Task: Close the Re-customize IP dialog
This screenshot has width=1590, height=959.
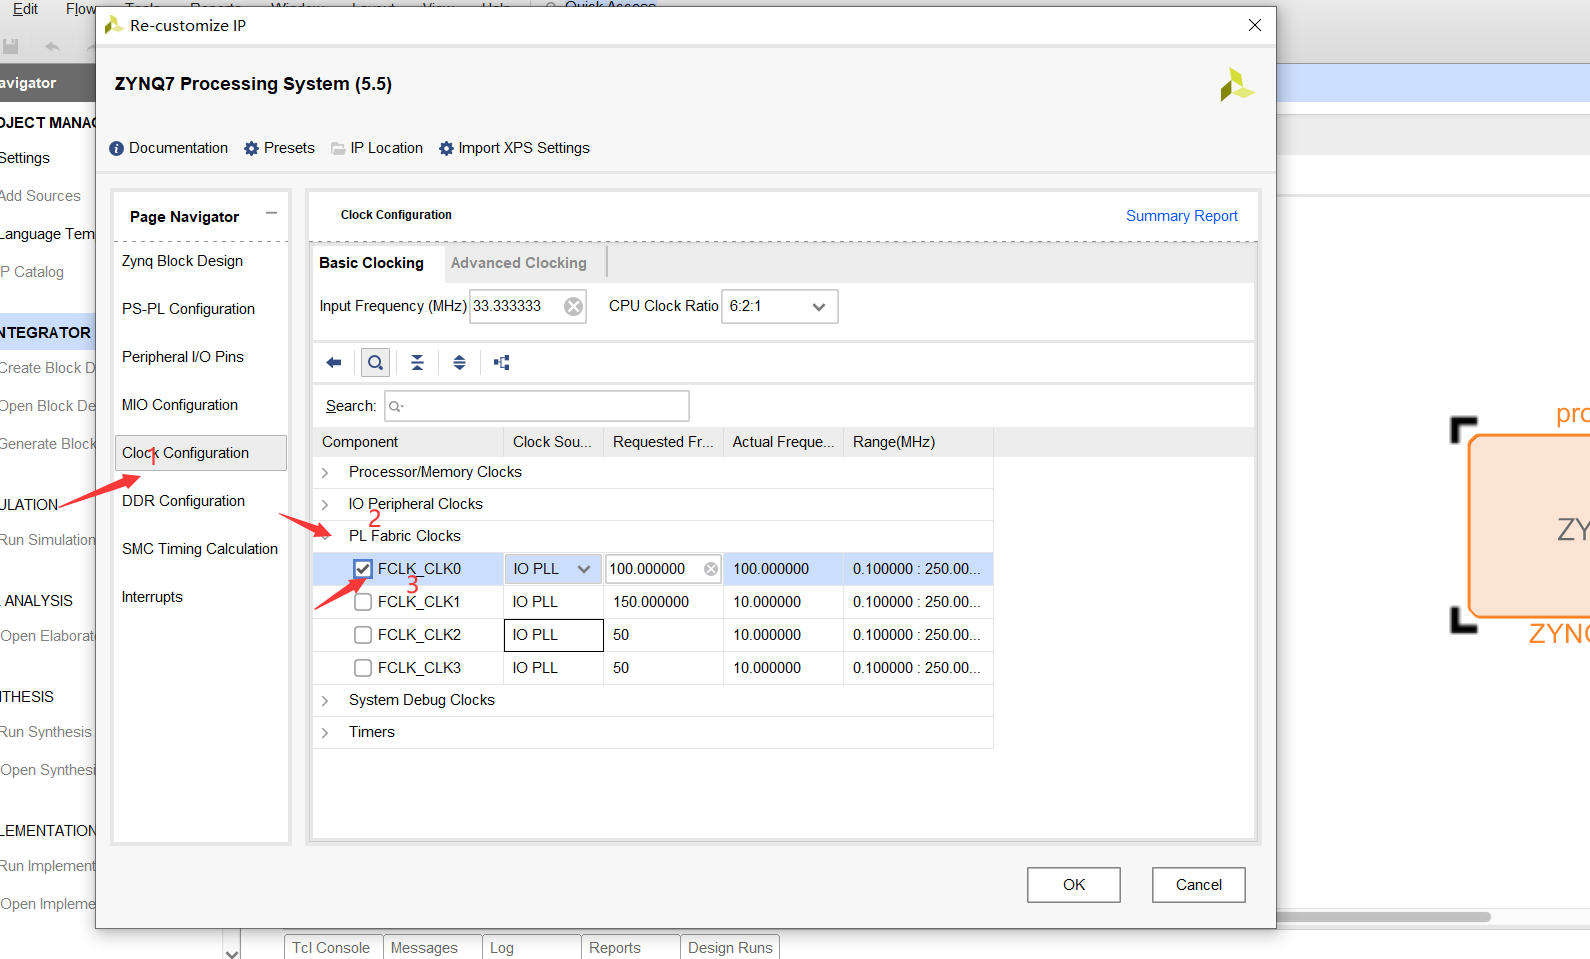Action: (1255, 25)
